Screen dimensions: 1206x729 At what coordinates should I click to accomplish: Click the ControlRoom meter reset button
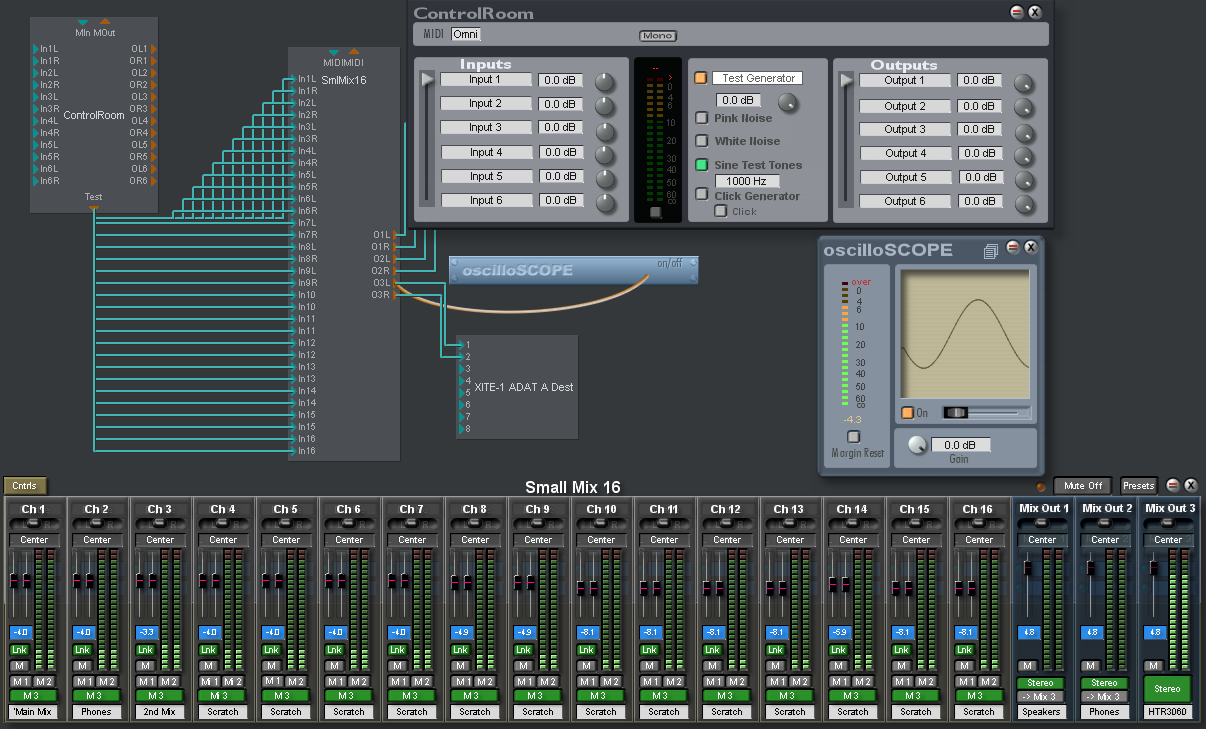coord(655,212)
